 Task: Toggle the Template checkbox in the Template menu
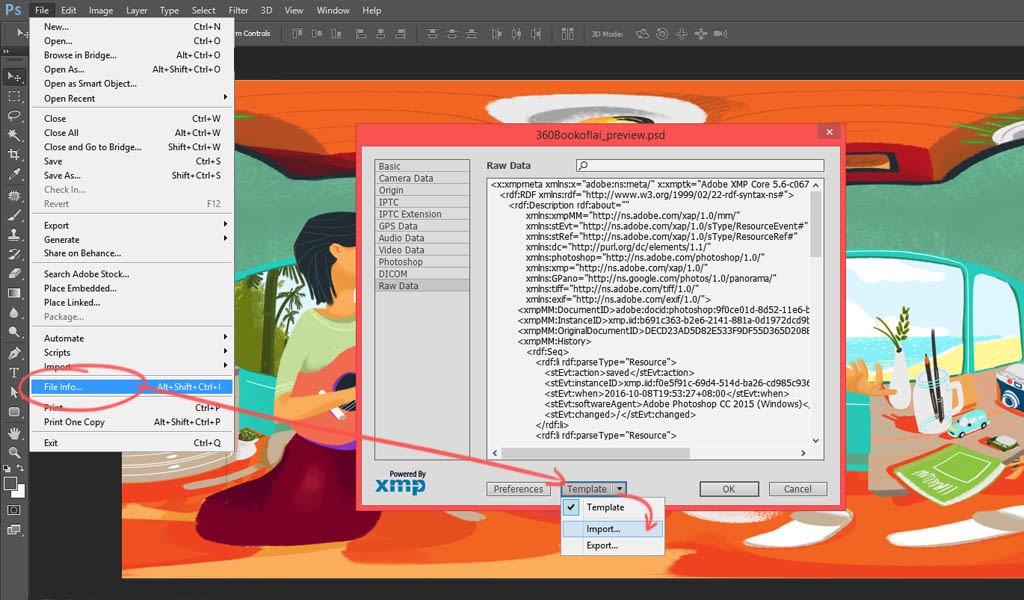571,507
